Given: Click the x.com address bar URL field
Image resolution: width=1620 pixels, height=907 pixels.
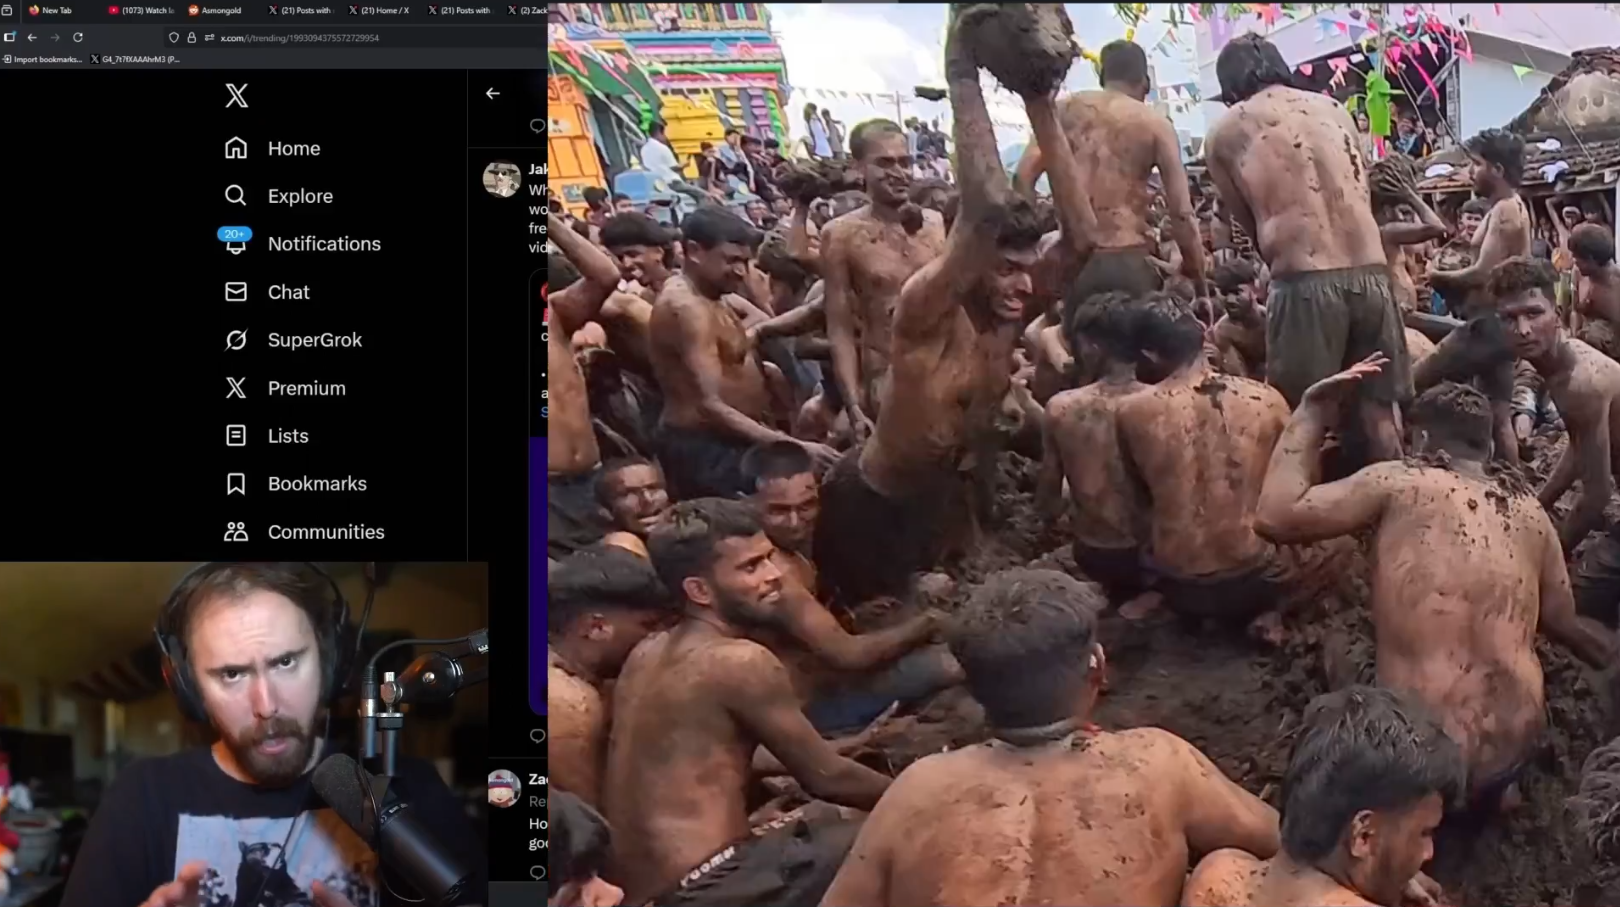Looking at the screenshot, I should click(354, 38).
